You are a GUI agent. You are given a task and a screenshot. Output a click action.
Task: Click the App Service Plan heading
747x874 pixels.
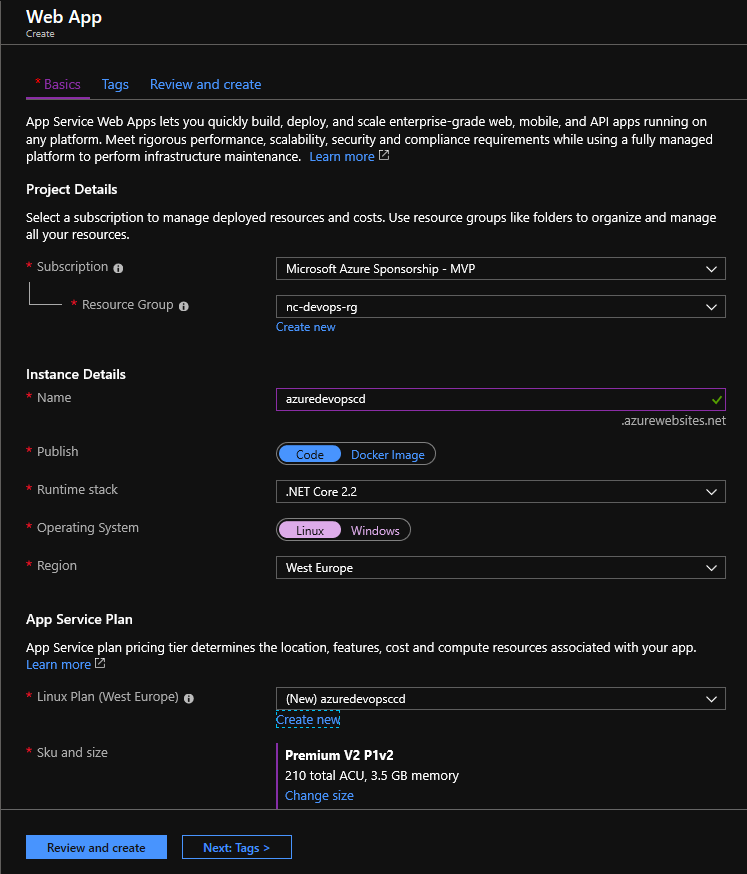pos(79,620)
